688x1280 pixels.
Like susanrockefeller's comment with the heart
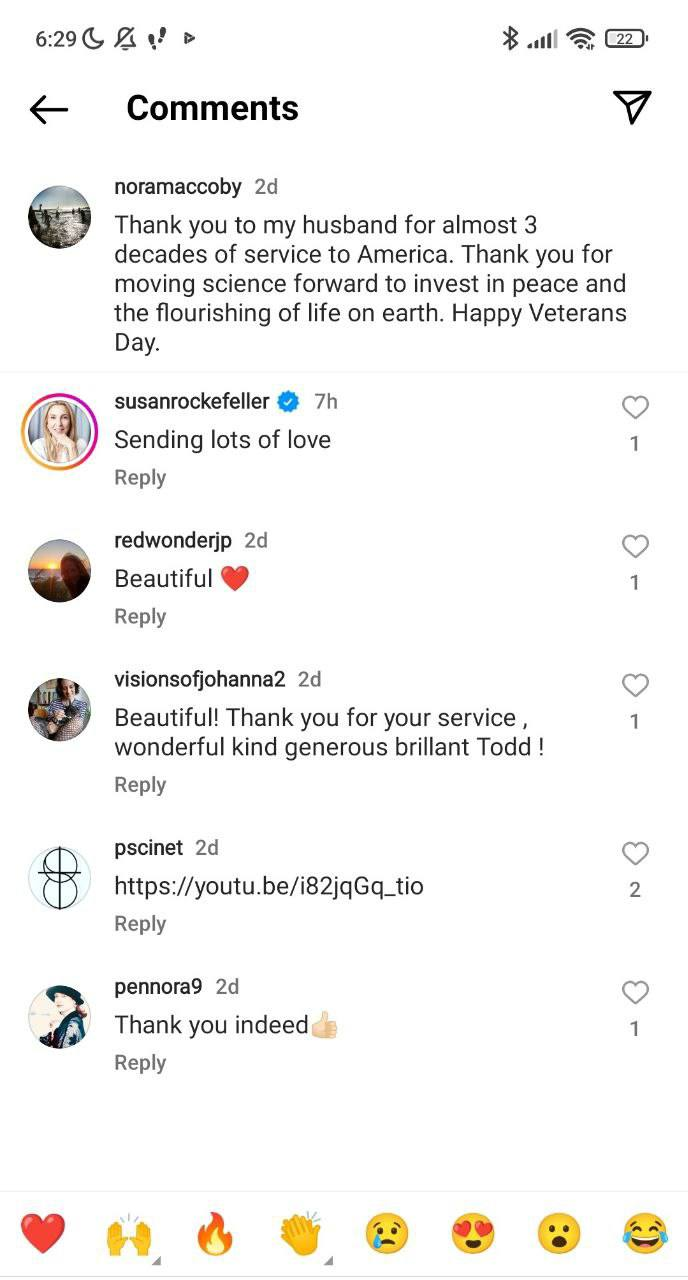(635, 407)
